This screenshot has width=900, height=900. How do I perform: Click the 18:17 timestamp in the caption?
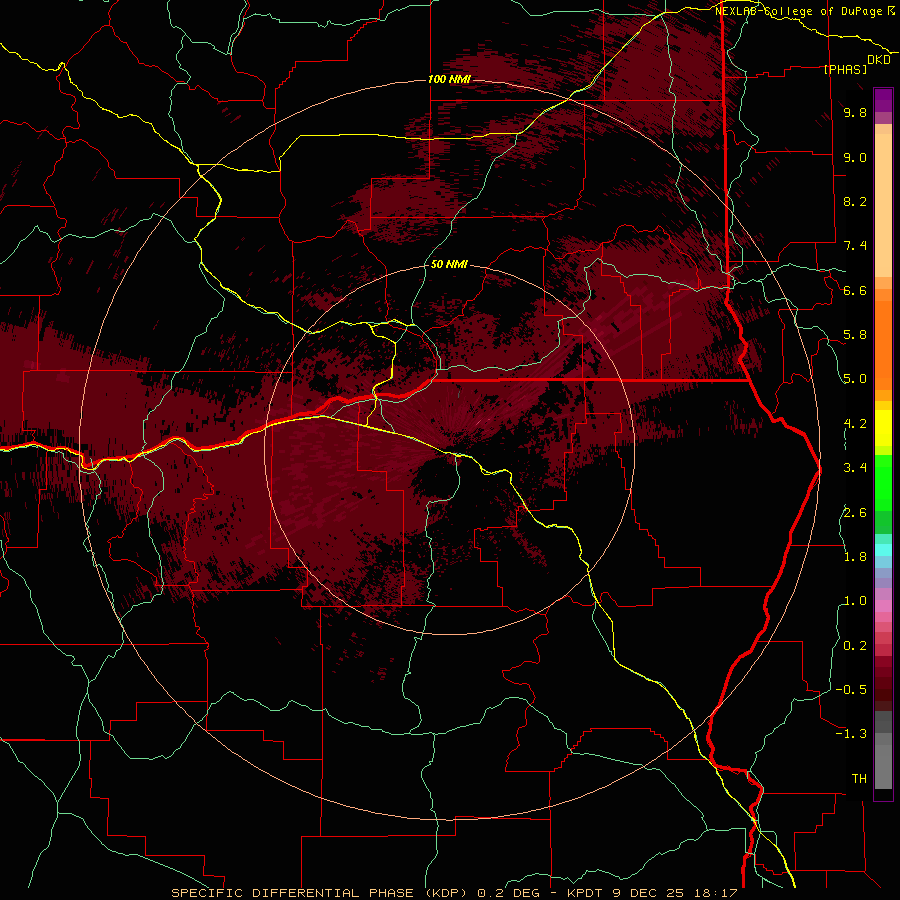[716, 893]
